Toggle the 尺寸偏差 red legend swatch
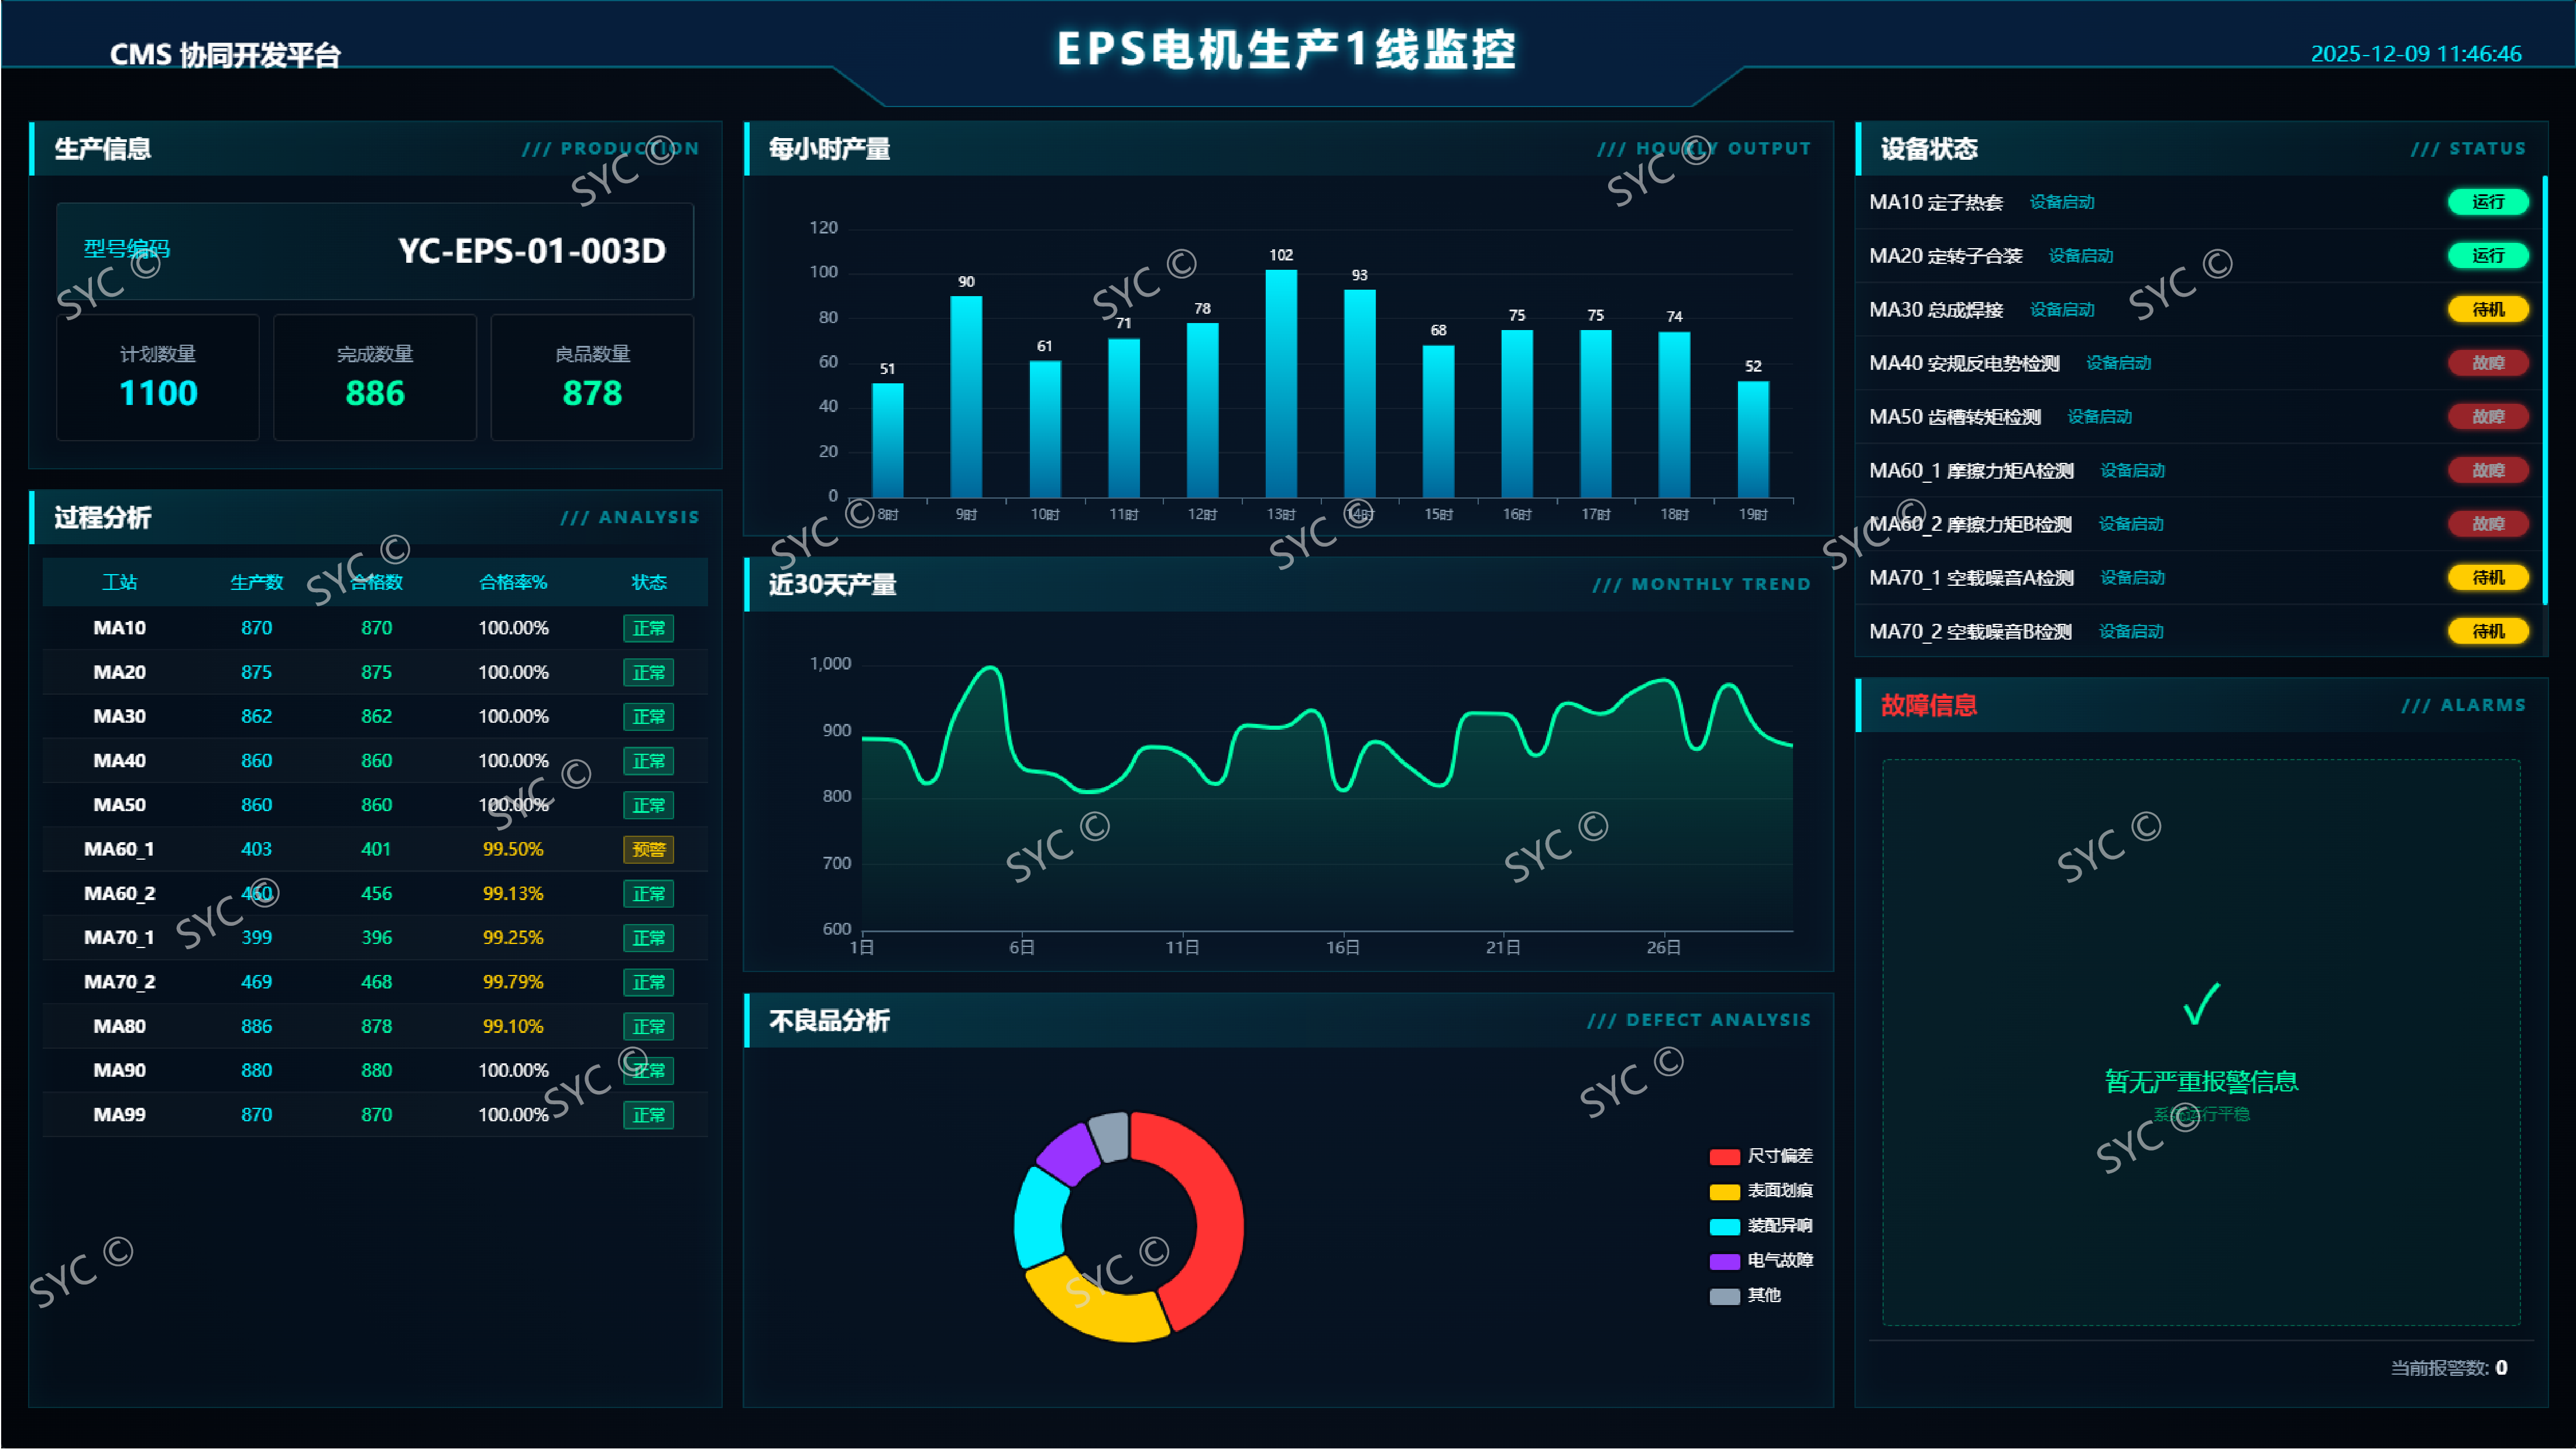Viewport: 2576px width, 1449px height. (1724, 1156)
